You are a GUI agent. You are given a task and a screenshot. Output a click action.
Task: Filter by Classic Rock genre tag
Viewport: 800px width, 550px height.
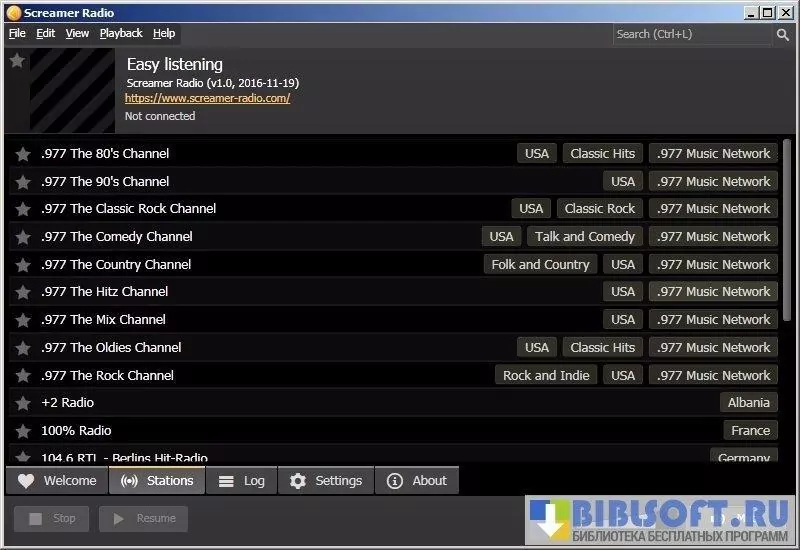[599, 209]
